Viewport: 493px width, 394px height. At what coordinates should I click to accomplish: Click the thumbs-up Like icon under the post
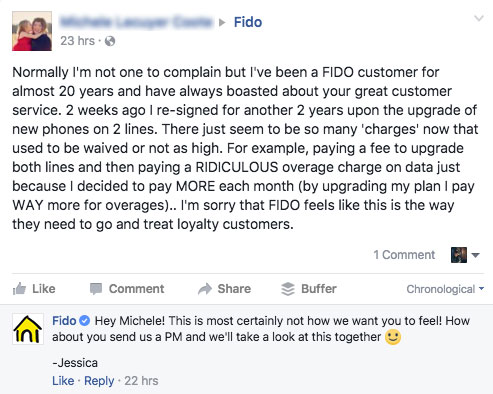[x=19, y=289]
